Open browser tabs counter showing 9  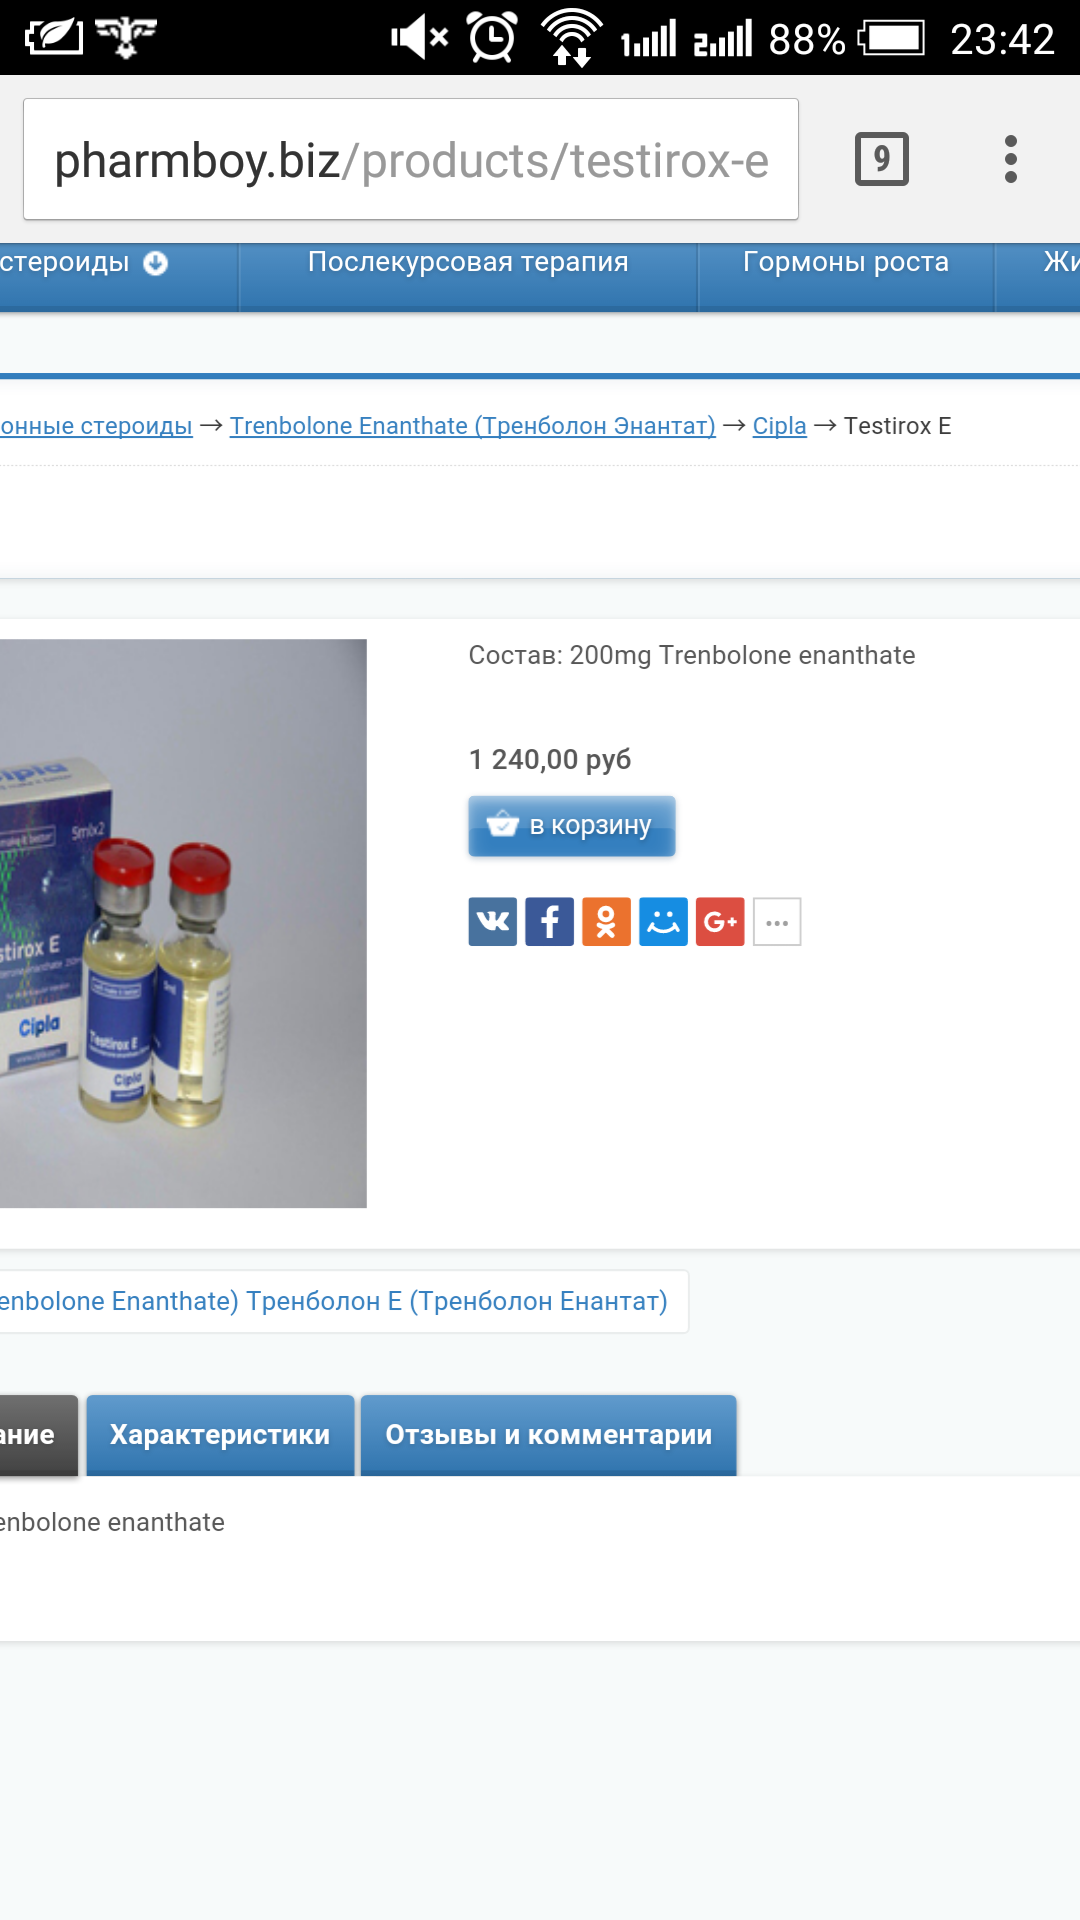point(882,159)
